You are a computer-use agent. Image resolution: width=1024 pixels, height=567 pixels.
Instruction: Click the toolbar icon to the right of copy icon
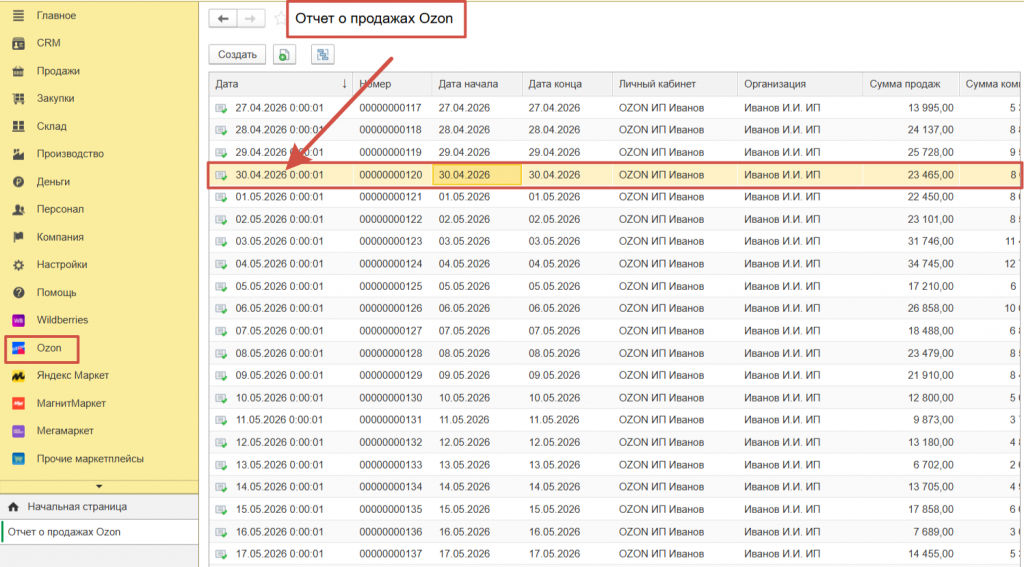coord(323,55)
